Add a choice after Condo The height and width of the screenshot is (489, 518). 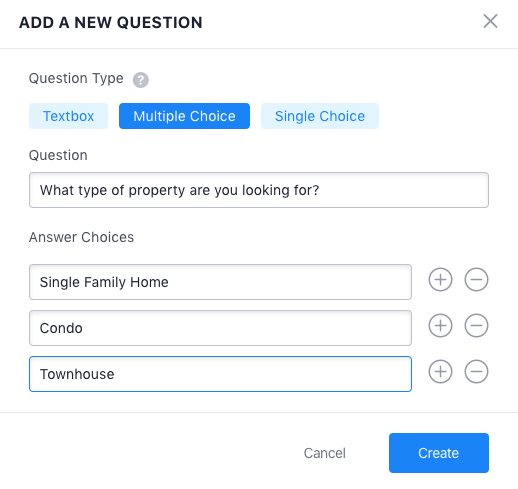440,325
